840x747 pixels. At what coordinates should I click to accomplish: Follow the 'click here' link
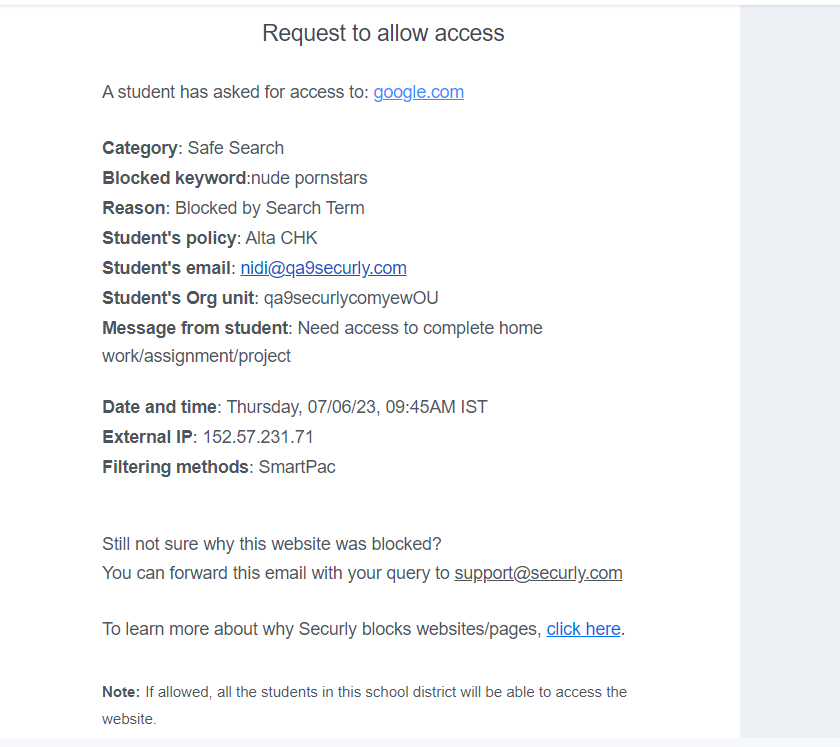[x=583, y=629]
